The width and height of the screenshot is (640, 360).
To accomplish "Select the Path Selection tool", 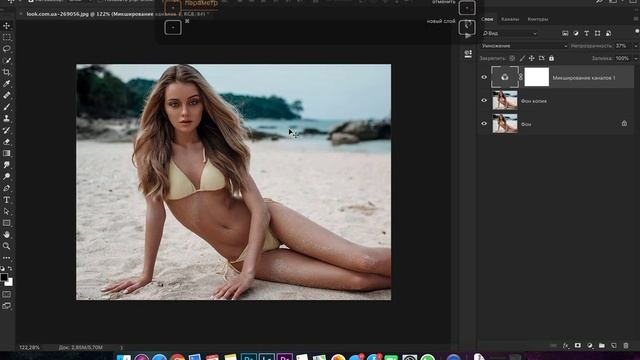I will [x=7, y=211].
